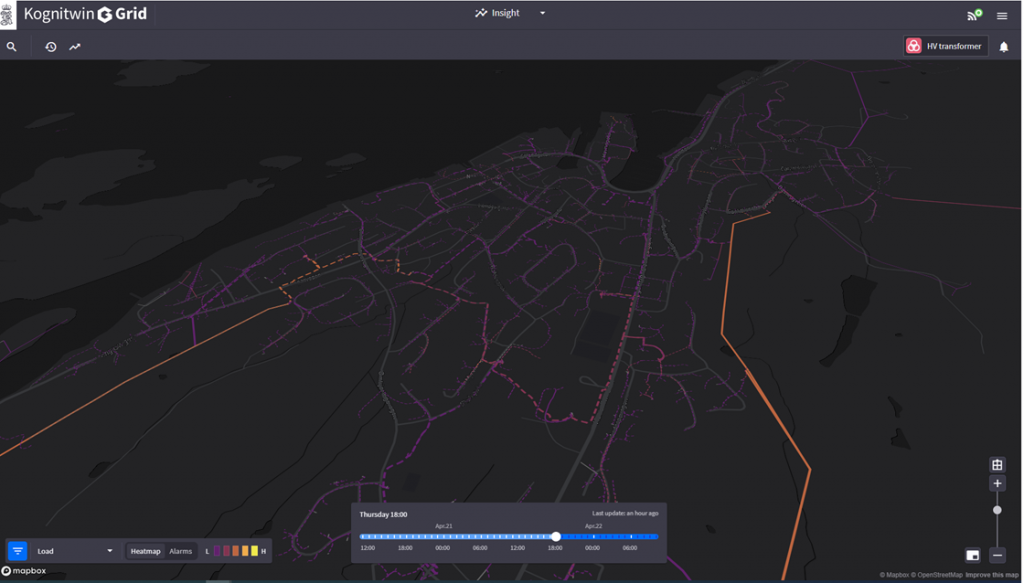Toggle the map grid view icon
Image resolution: width=1024 pixels, height=583 pixels.
[x=997, y=465]
